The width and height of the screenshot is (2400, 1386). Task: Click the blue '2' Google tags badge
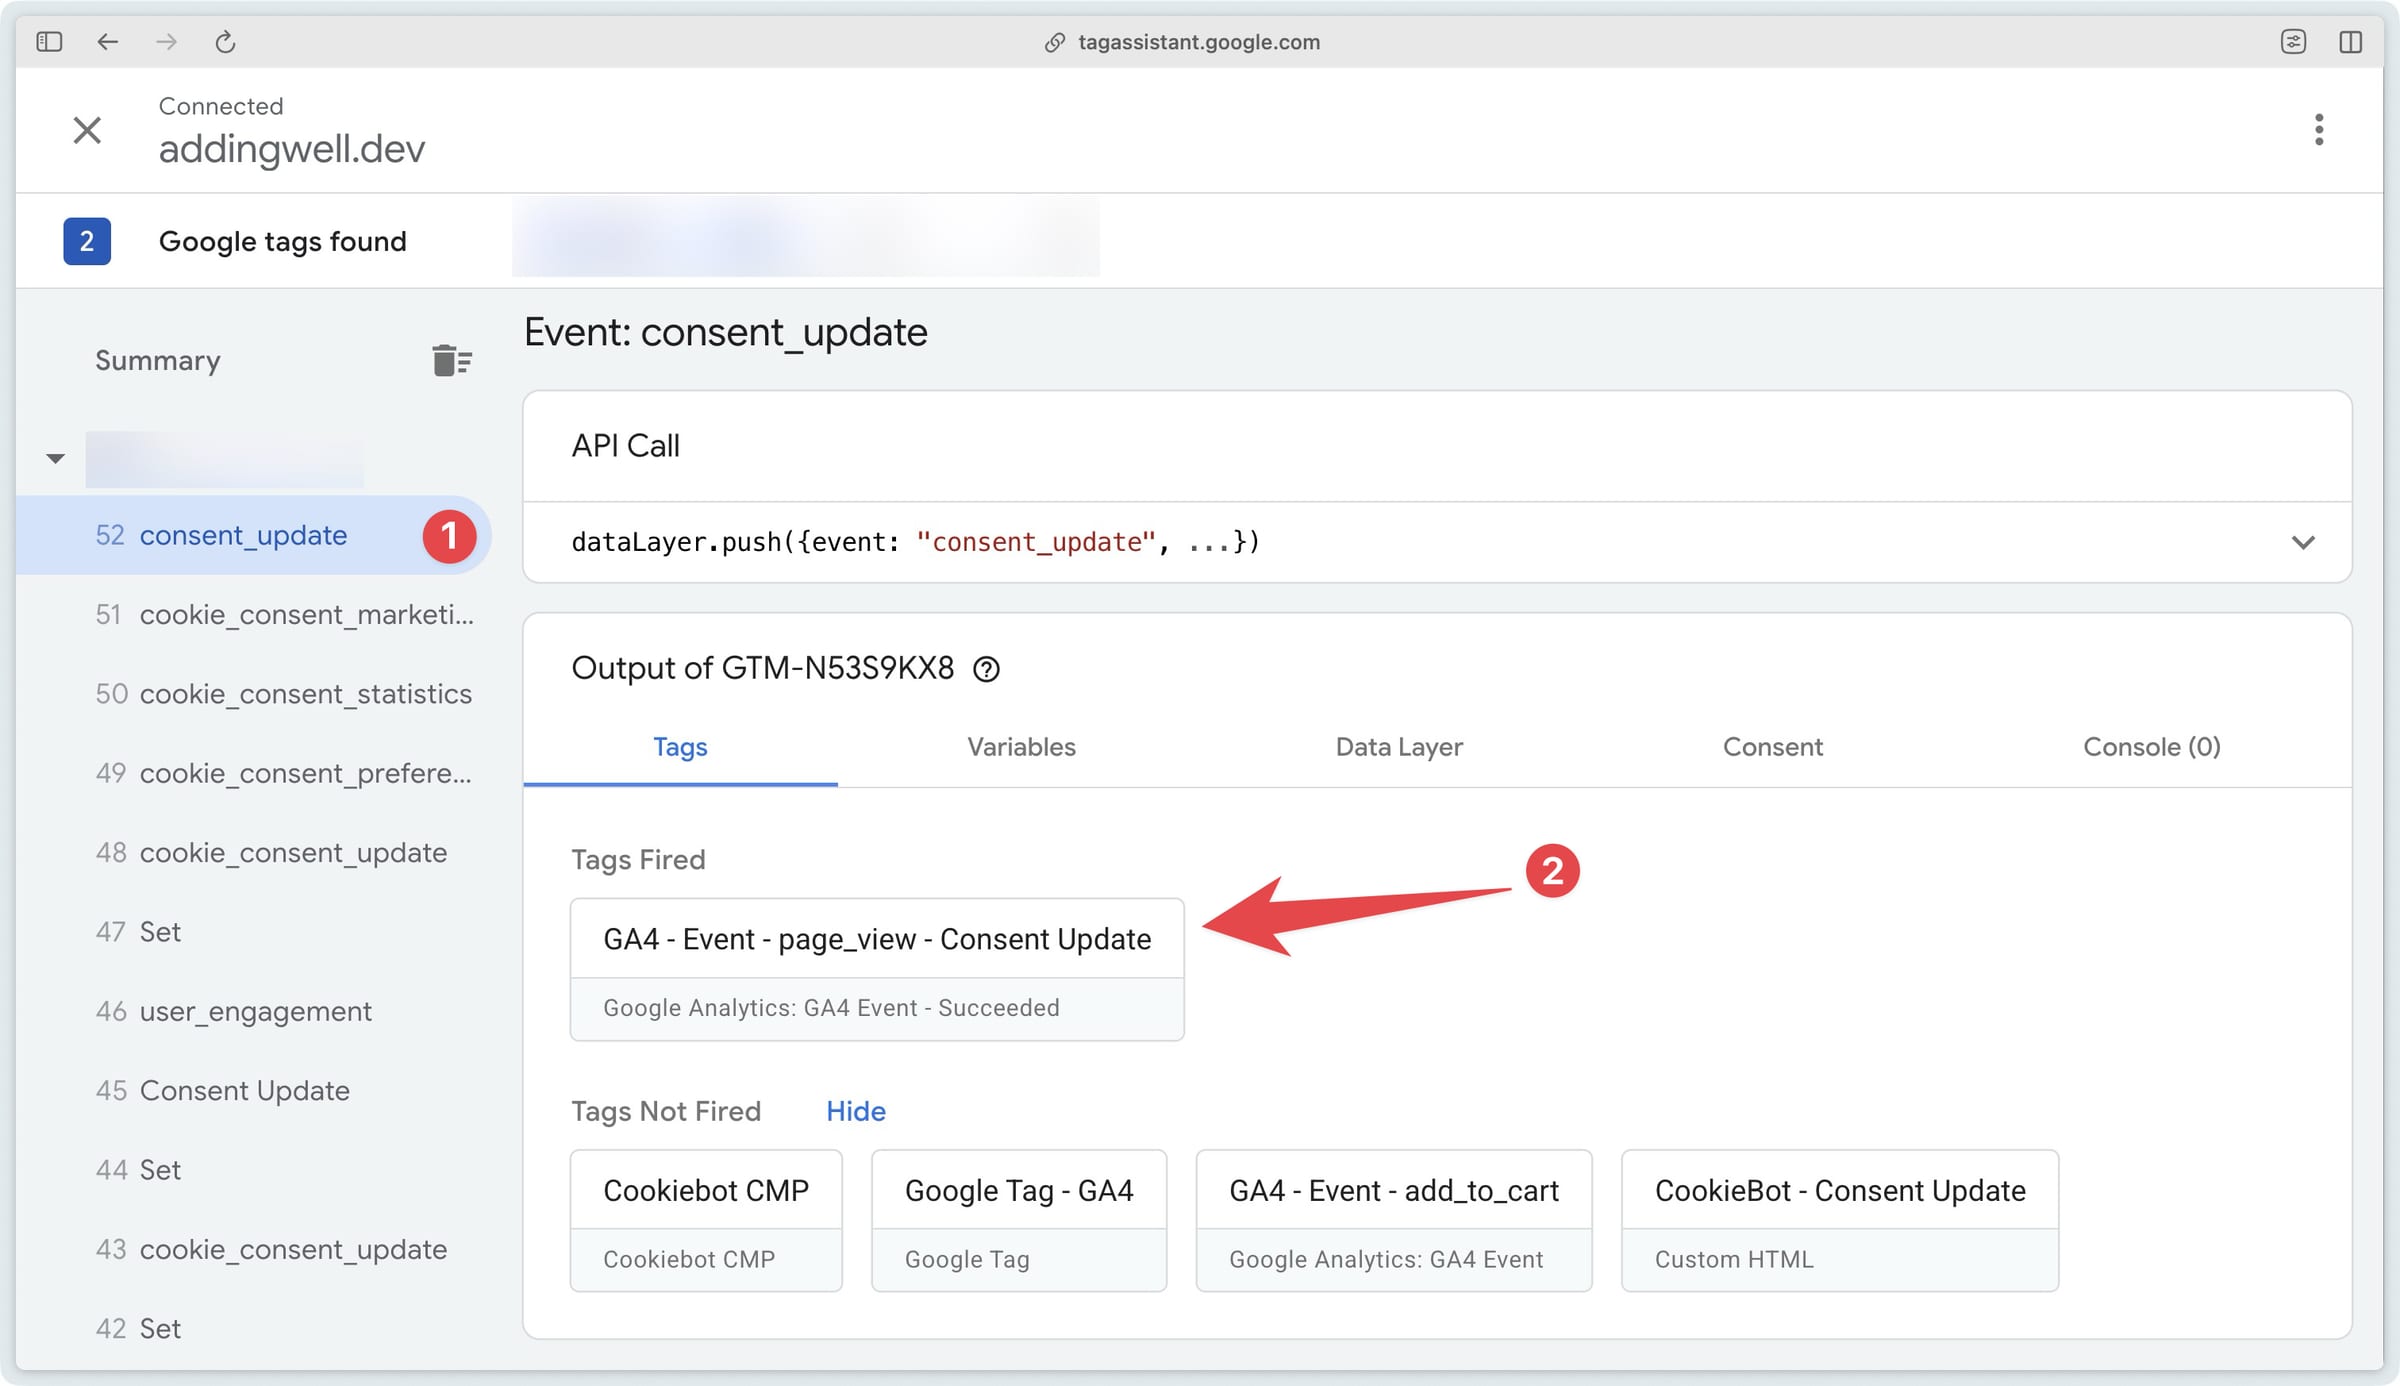click(87, 241)
